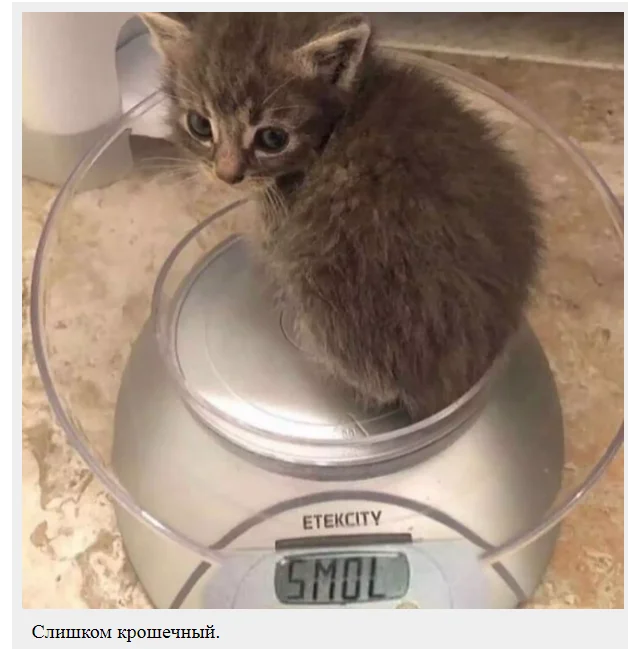Click the ETEKCITY brand logo
The image size is (628, 649).
[x=342, y=520]
